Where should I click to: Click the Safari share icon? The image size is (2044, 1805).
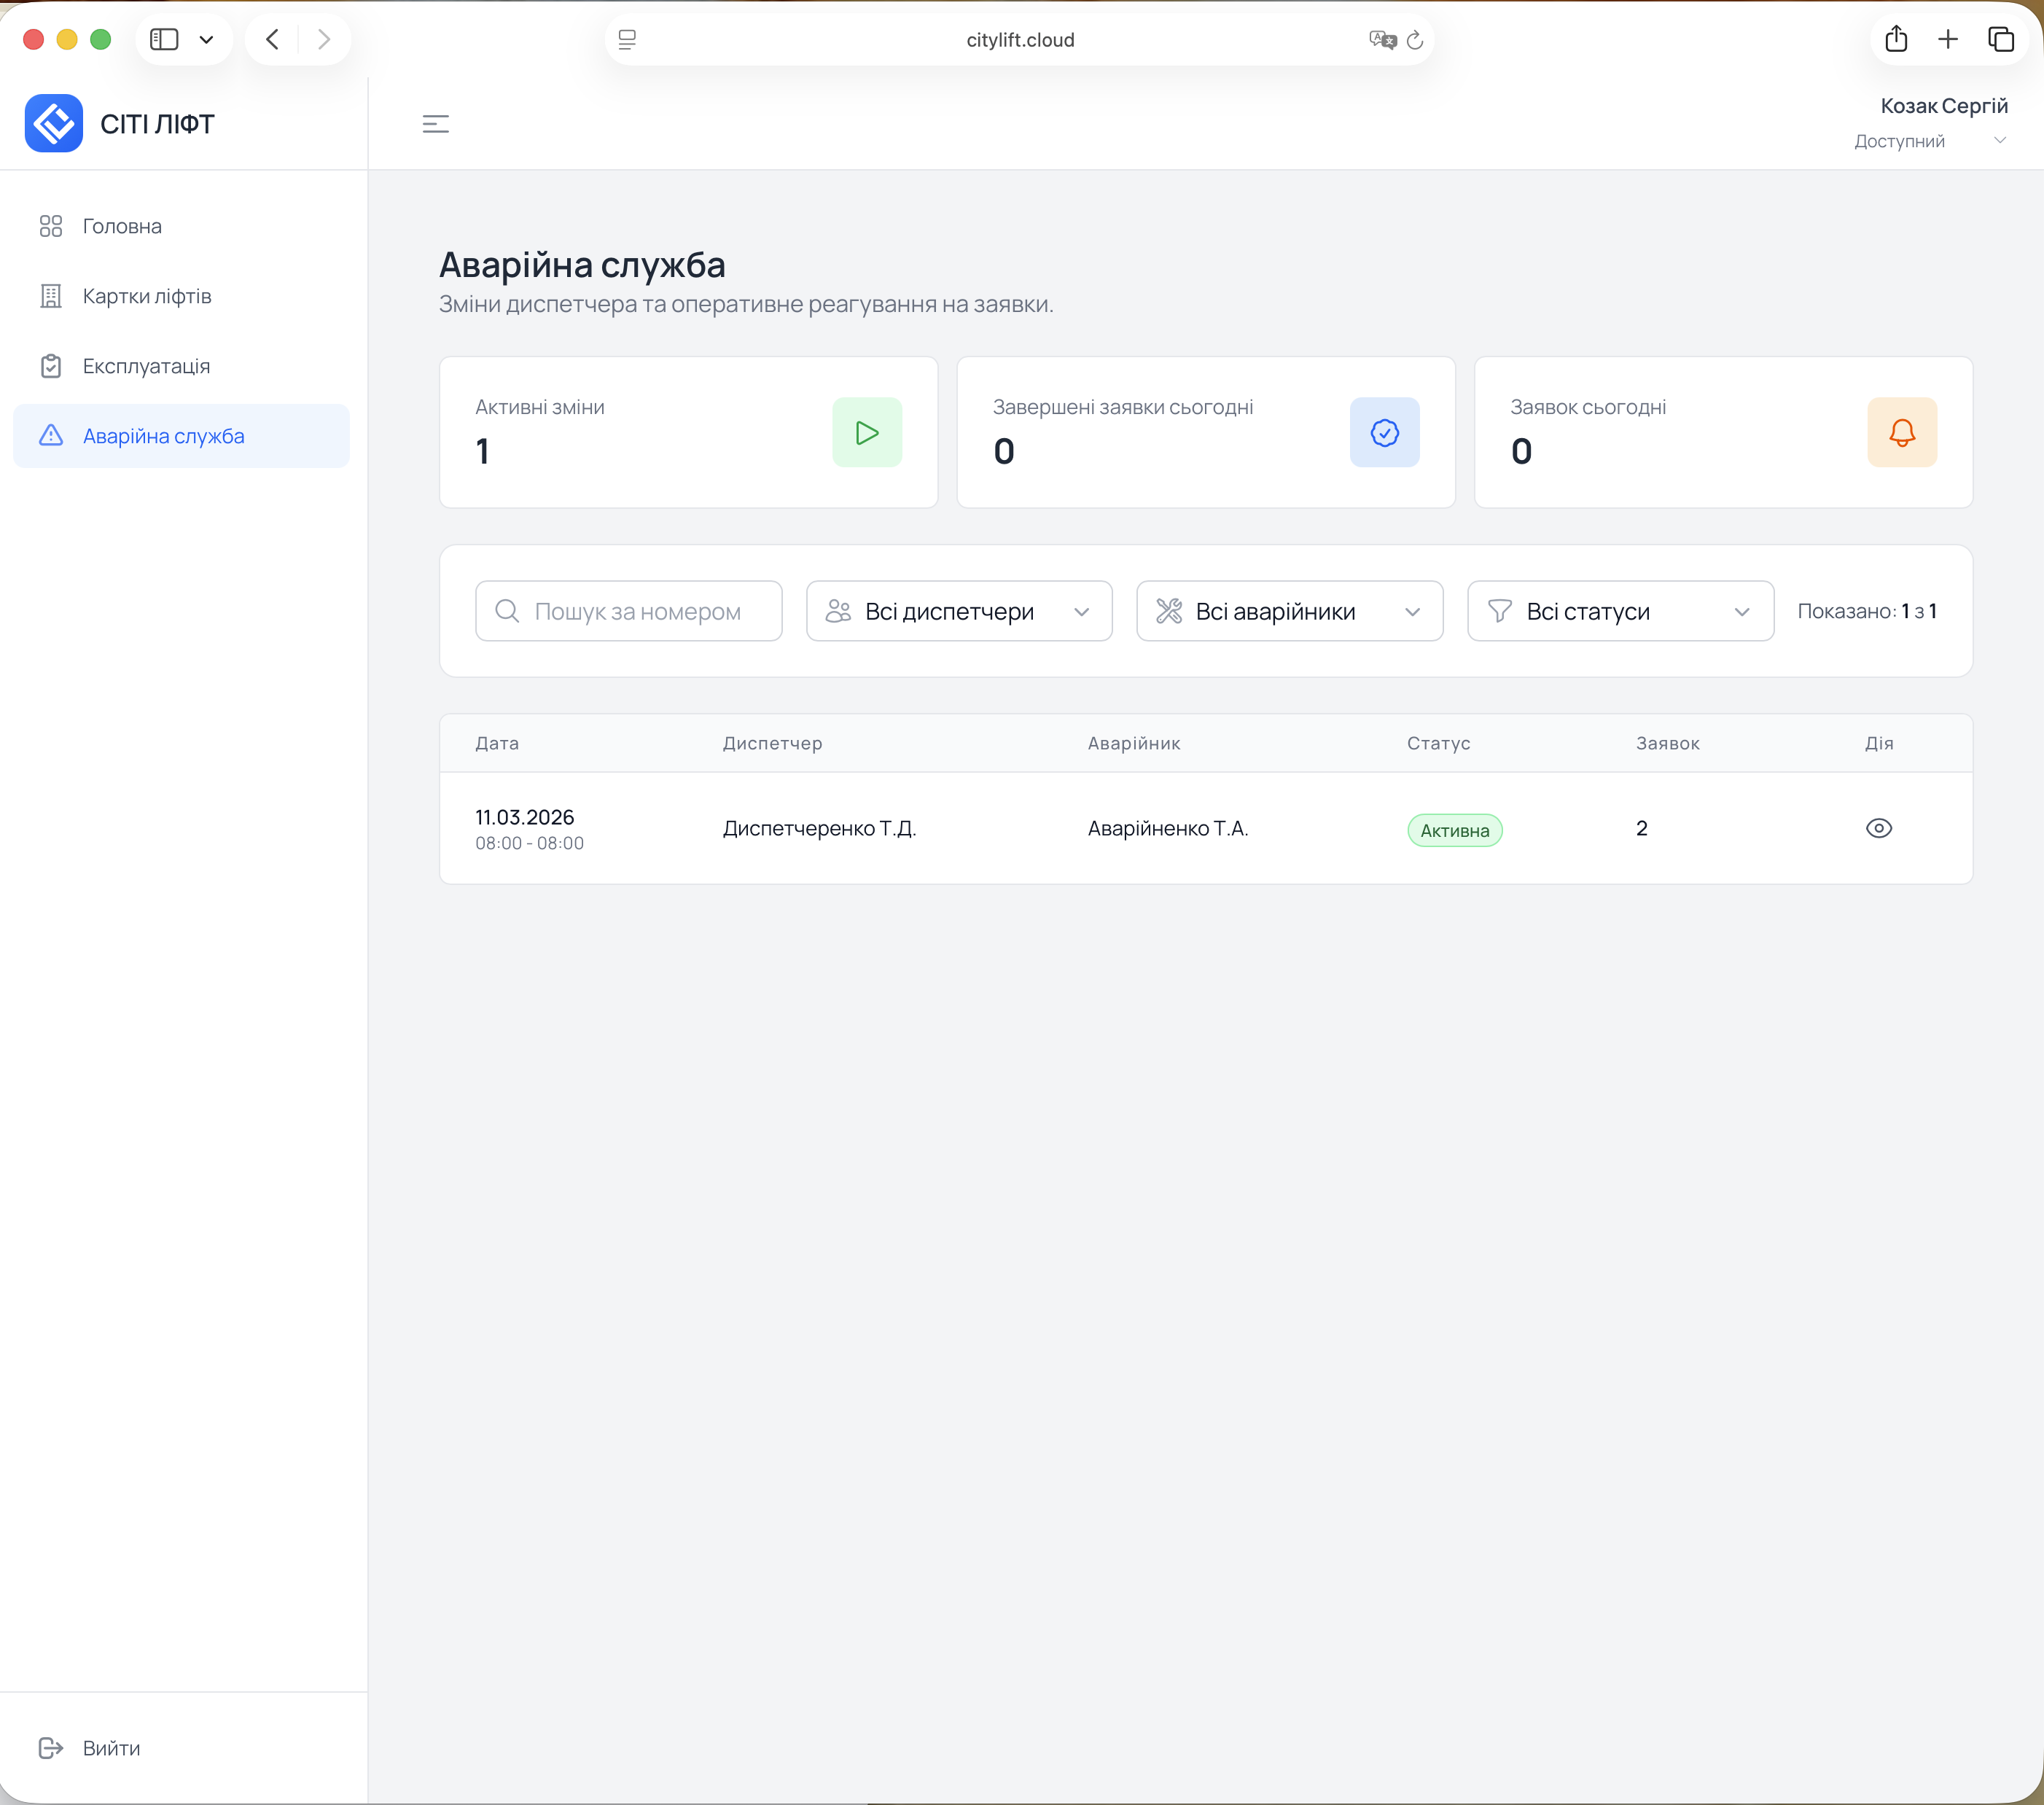pyautogui.click(x=1895, y=40)
